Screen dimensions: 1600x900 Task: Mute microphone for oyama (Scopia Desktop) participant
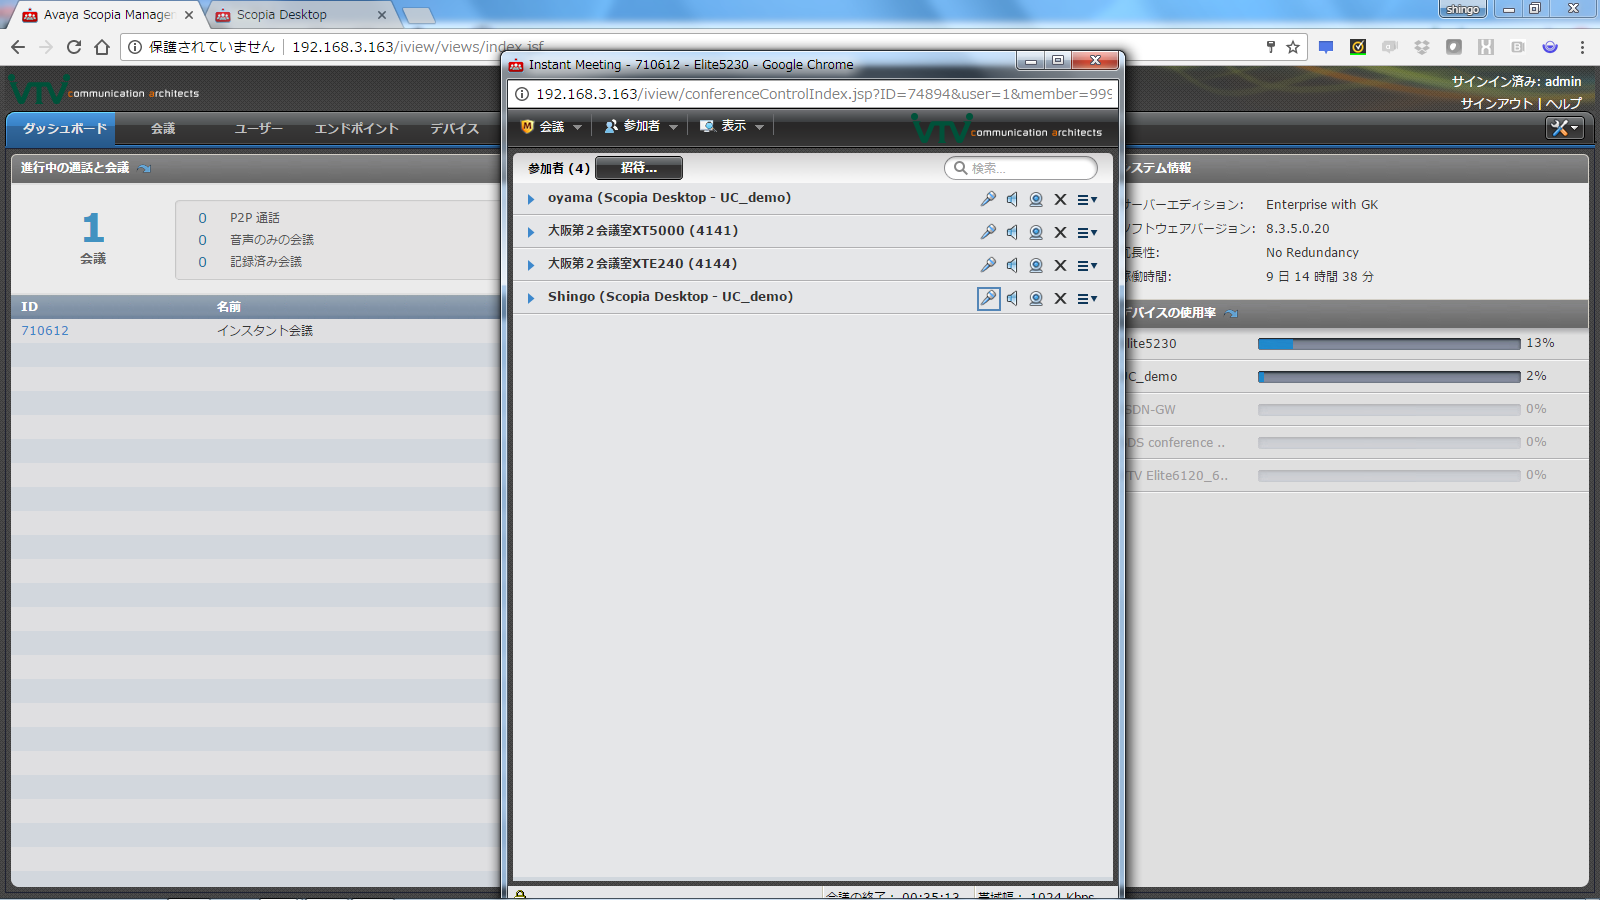tap(988, 199)
